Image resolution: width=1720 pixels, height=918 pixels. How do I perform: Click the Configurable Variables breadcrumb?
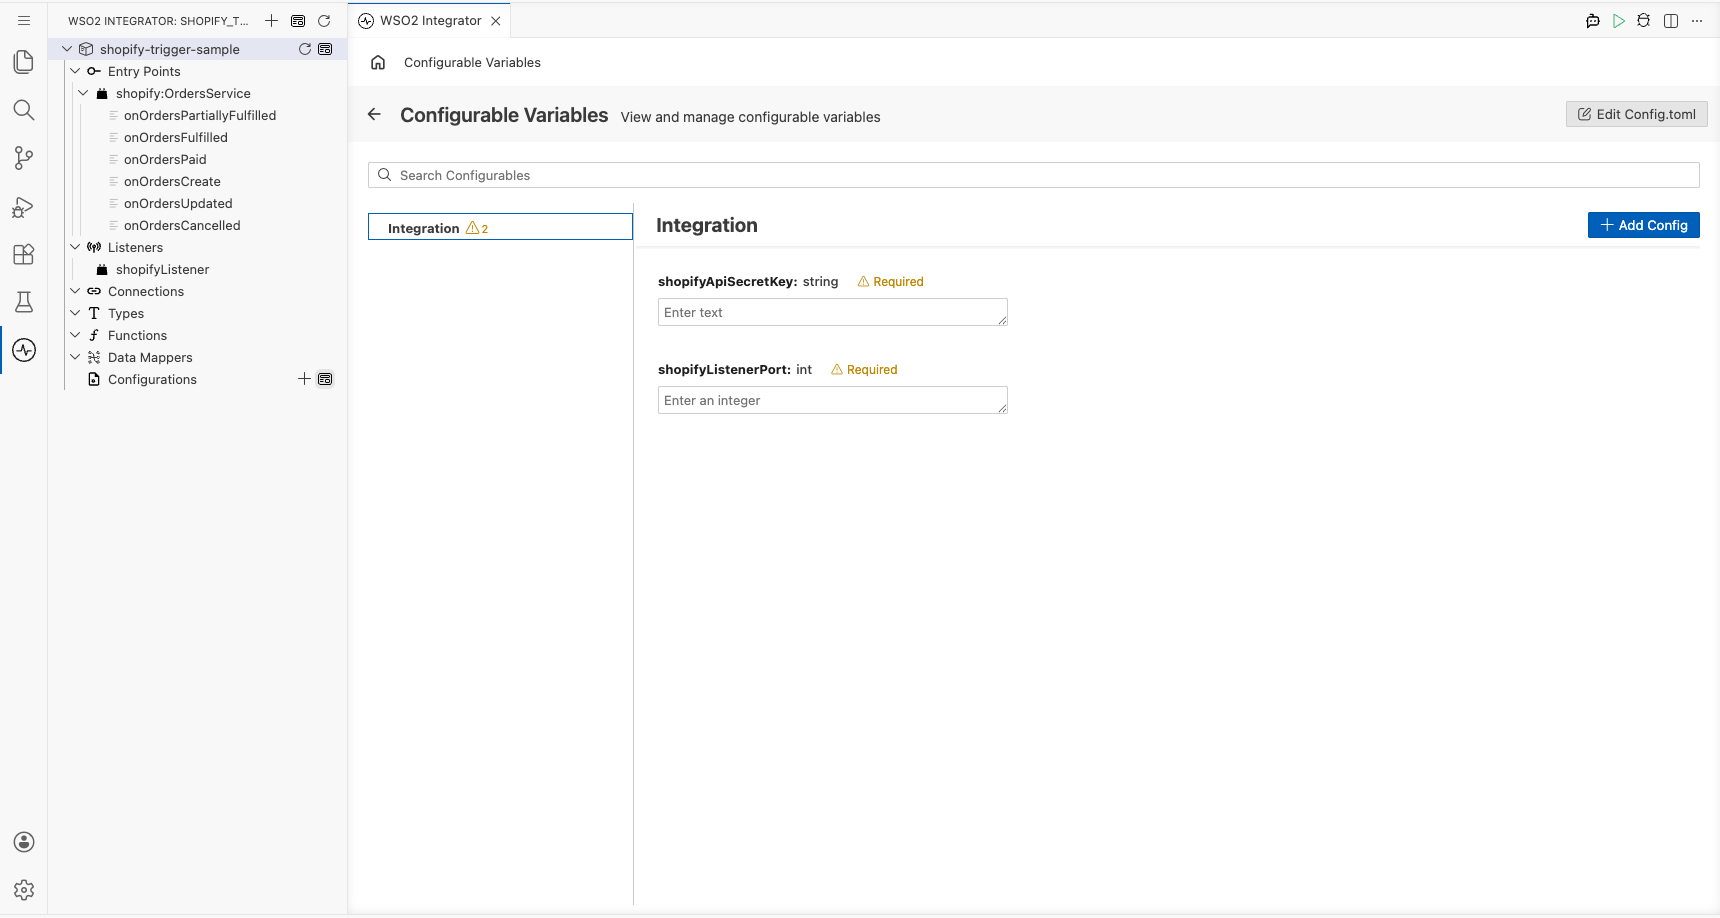(472, 62)
